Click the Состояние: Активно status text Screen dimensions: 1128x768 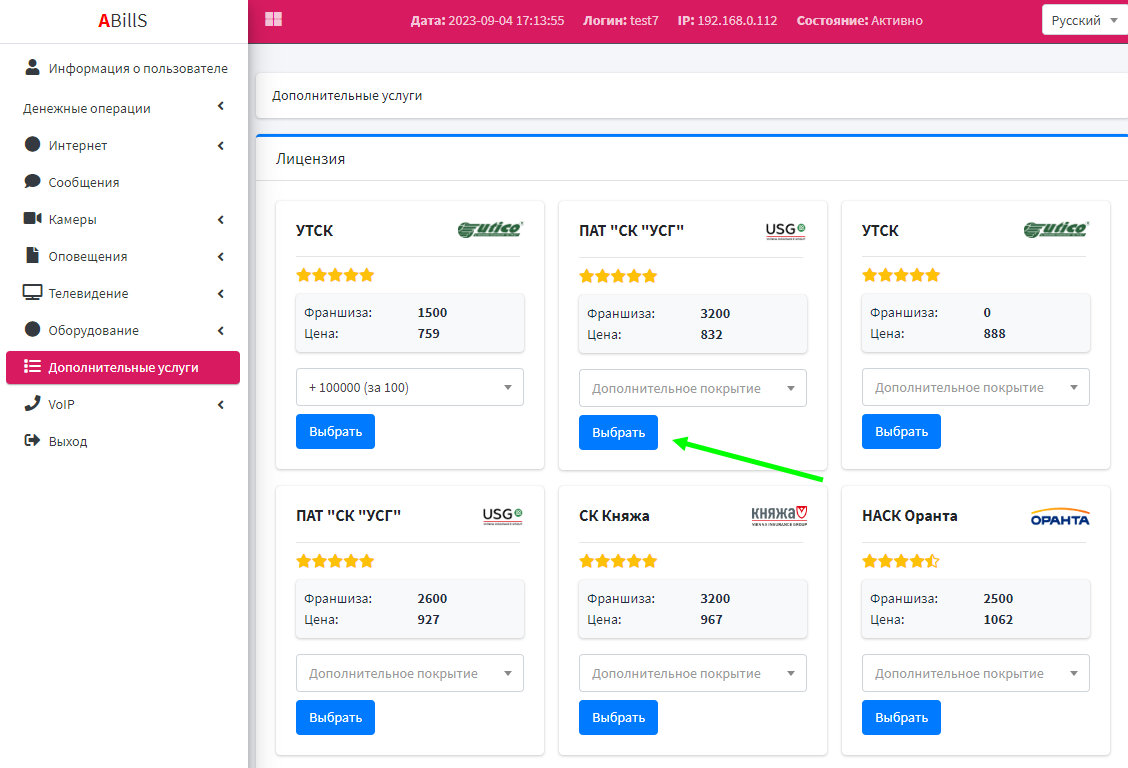click(860, 20)
